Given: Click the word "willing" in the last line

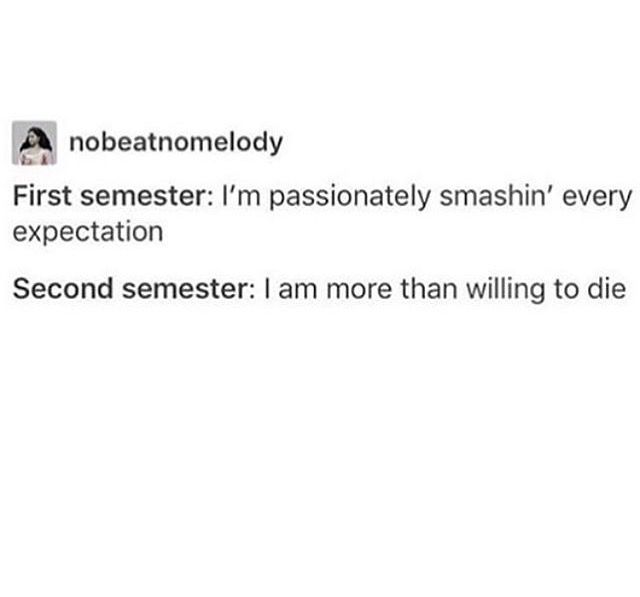Looking at the screenshot, I should [505, 290].
